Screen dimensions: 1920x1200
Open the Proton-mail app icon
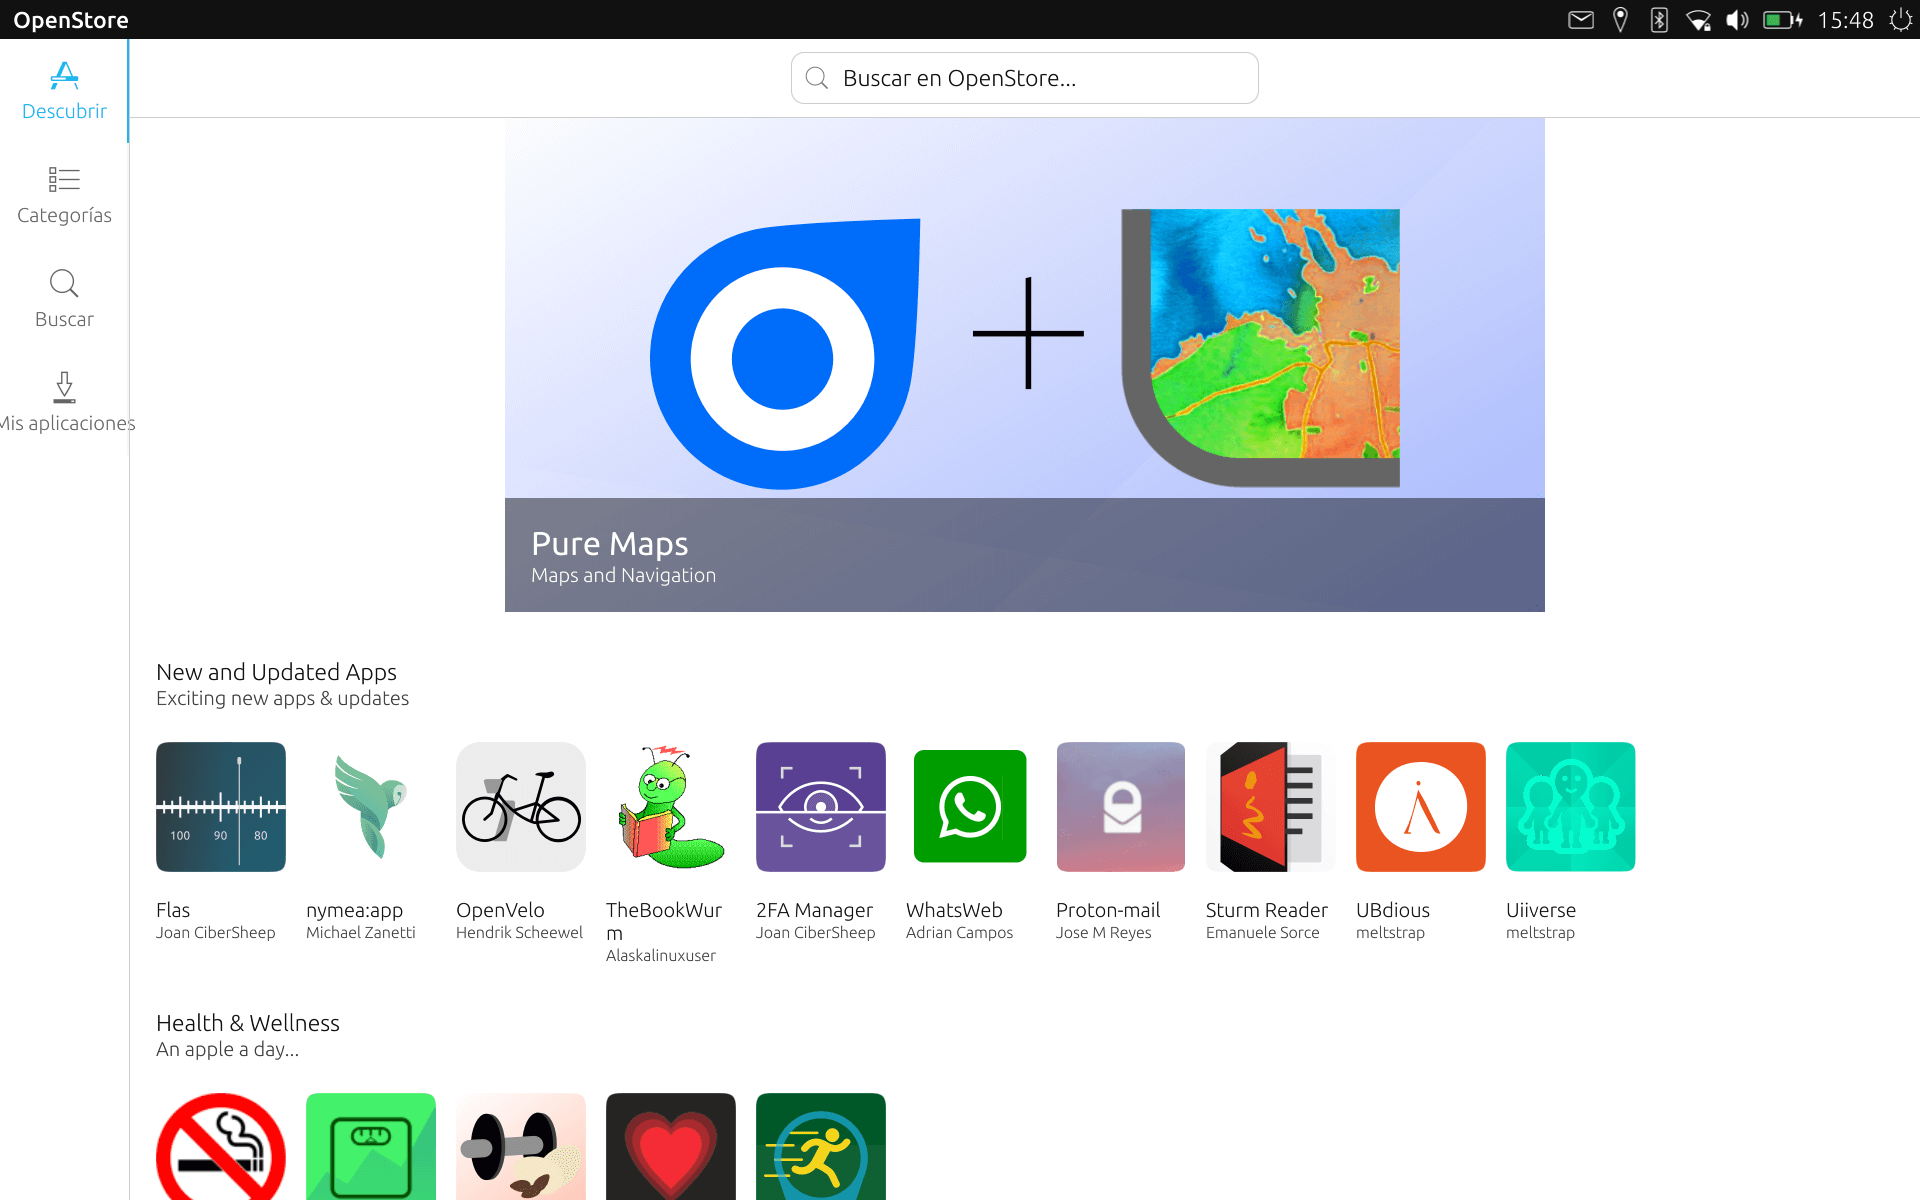coord(1120,806)
